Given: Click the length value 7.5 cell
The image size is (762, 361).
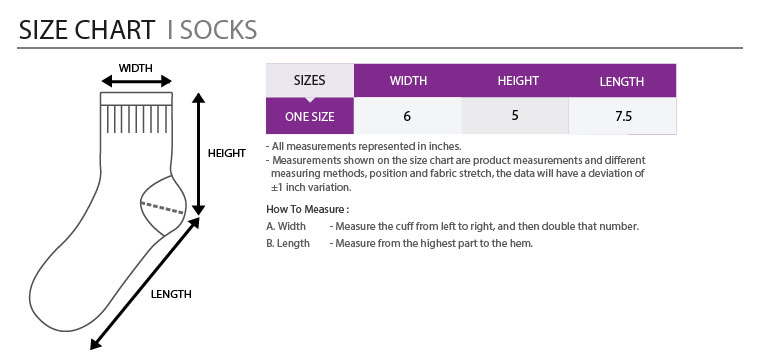Looking at the screenshot, I should (622, 116).
